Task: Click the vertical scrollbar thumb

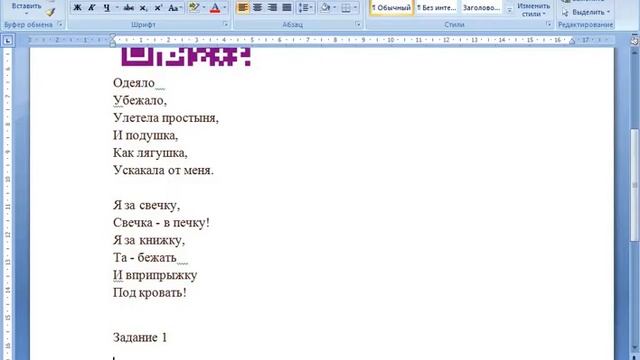Action: pyautogui.click(x=635, y=184)
